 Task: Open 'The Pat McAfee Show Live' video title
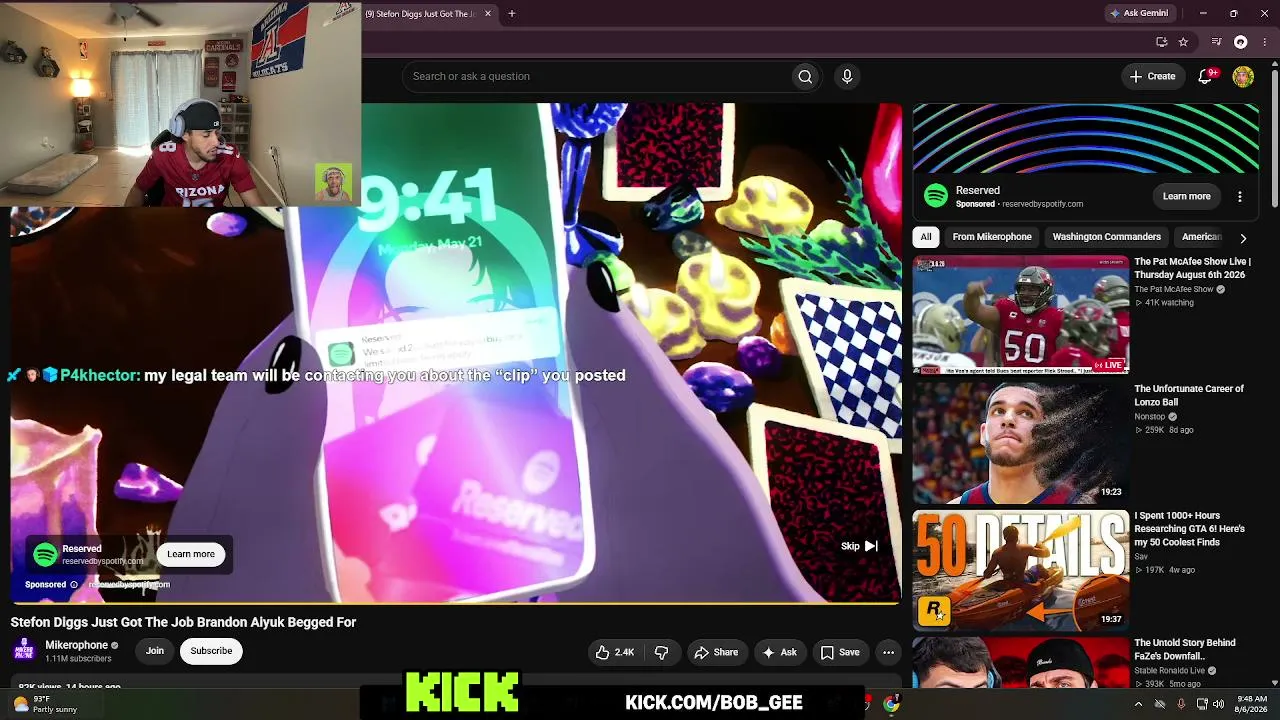[1192, 268]
